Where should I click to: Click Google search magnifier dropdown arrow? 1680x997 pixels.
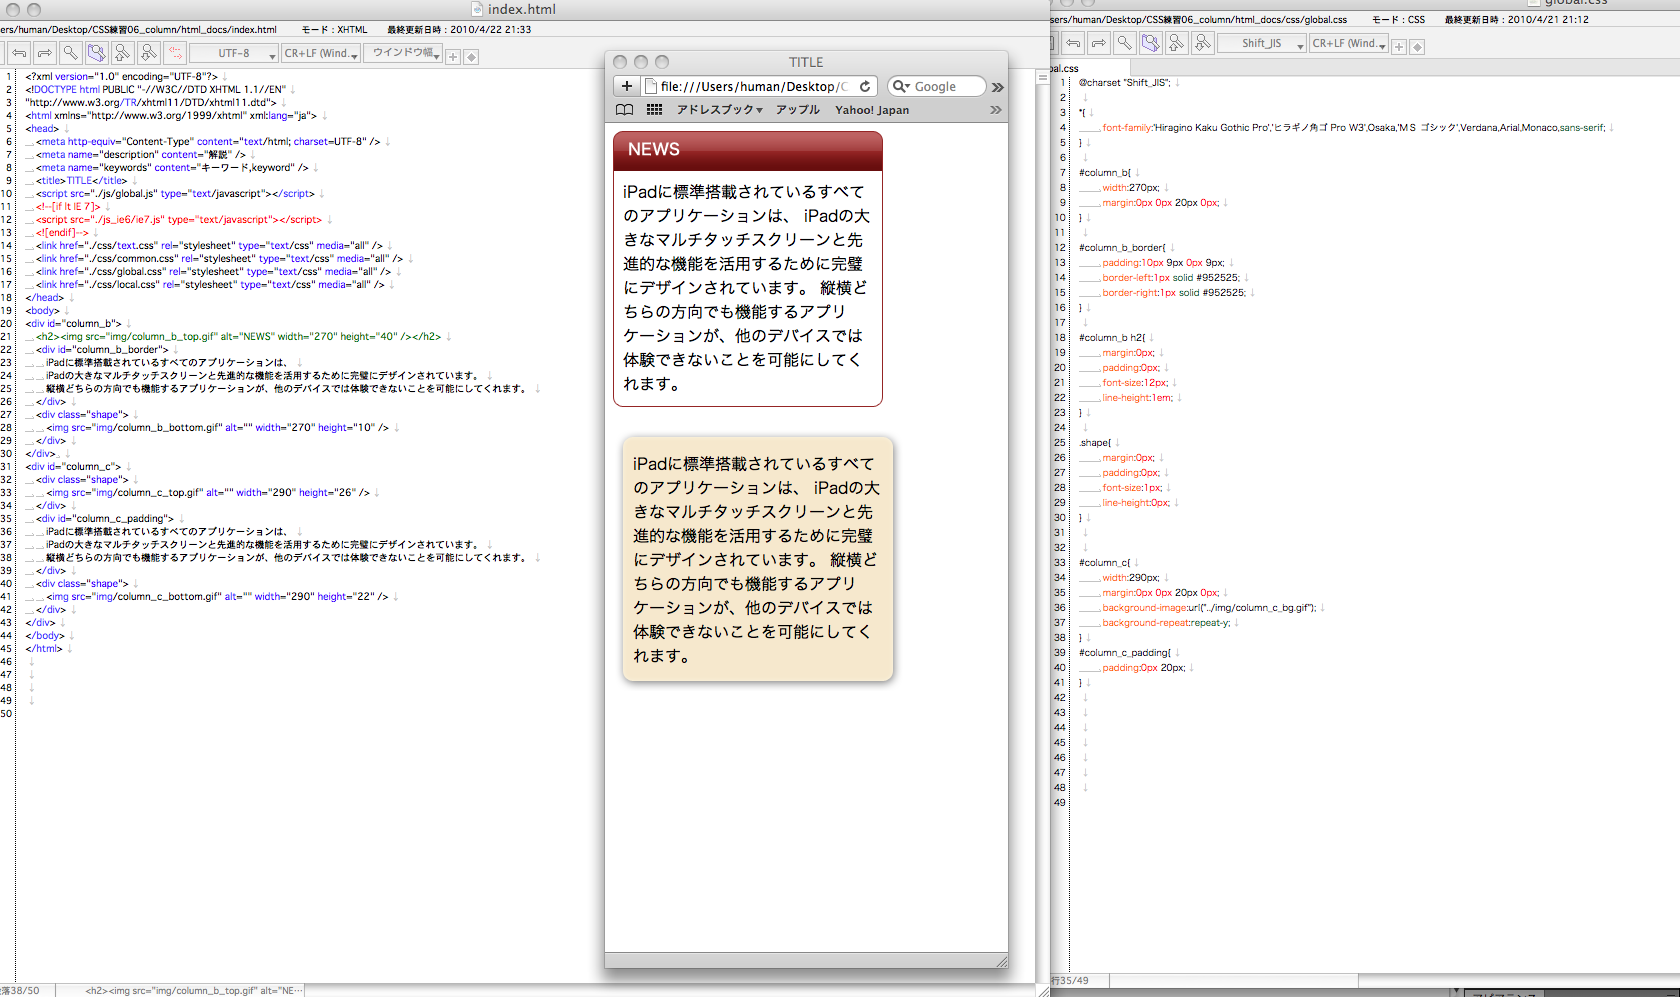click(x=900, y=86)
